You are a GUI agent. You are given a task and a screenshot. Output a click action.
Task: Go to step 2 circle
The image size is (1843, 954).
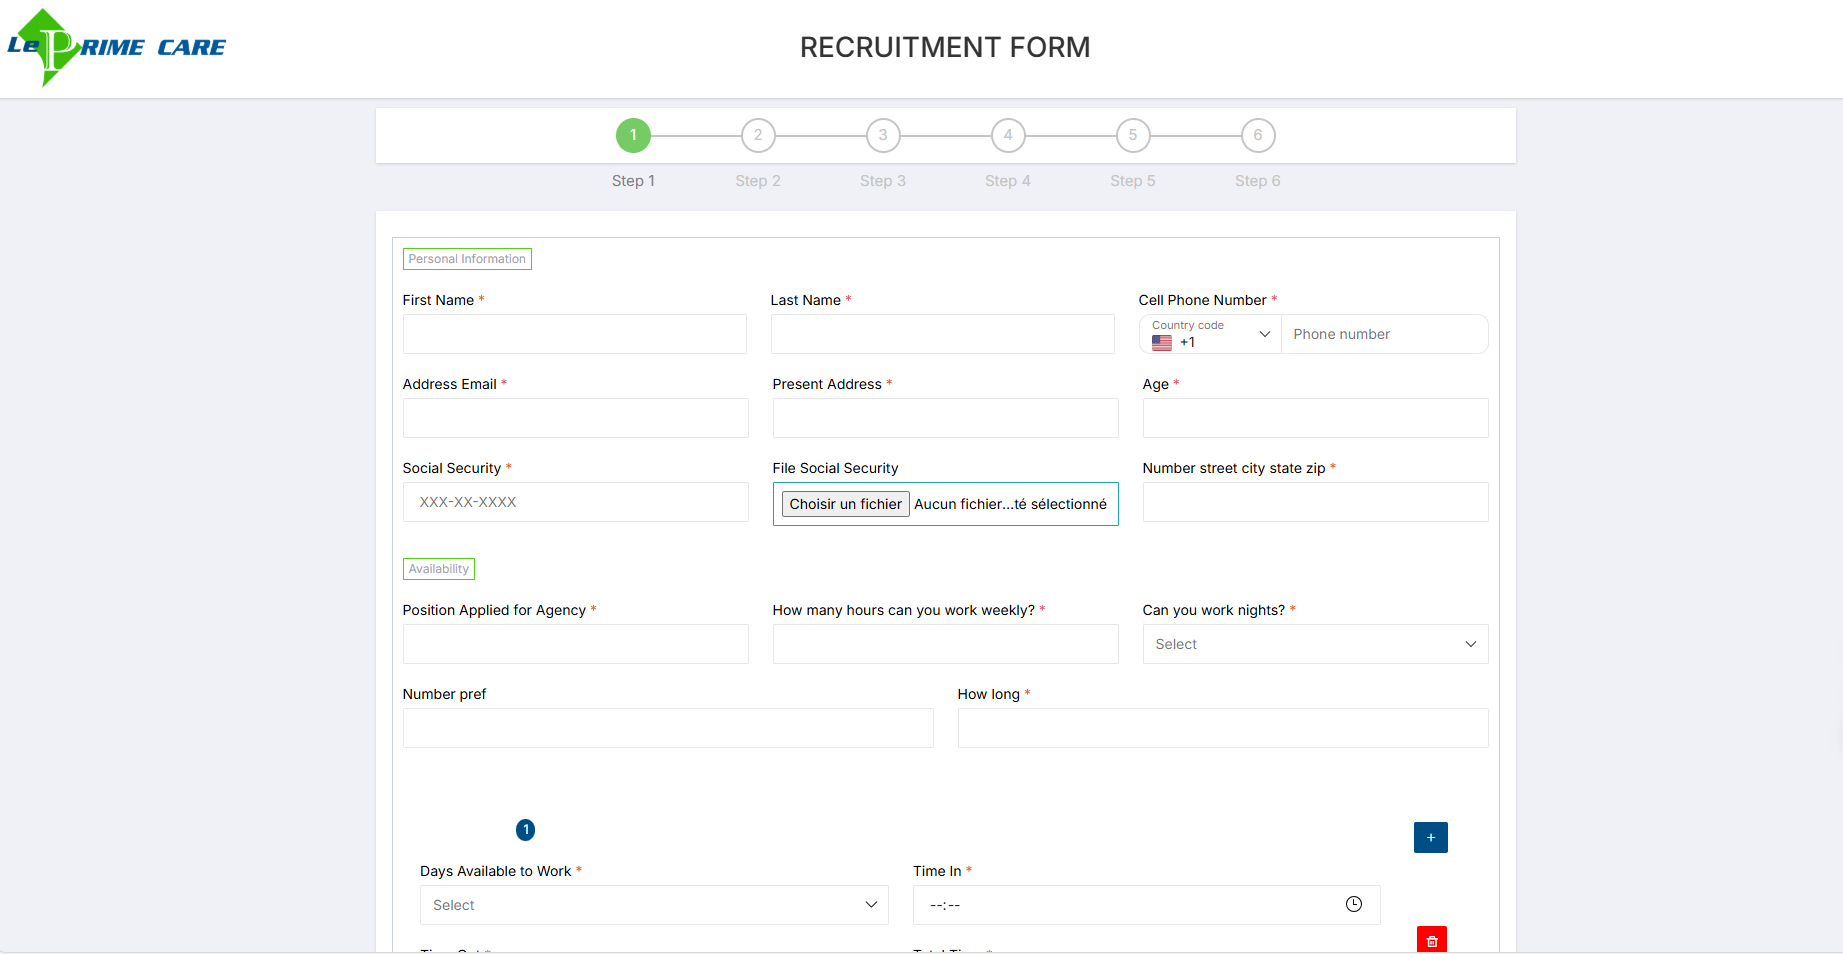[x=758, y=135]
